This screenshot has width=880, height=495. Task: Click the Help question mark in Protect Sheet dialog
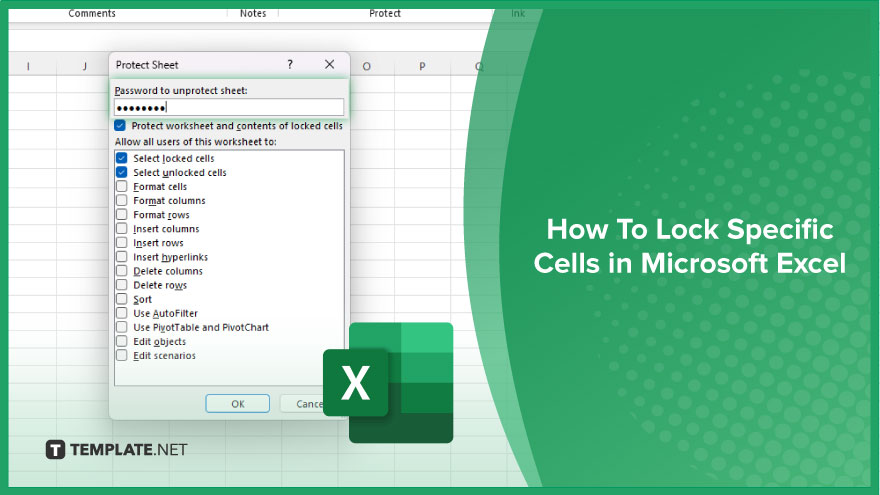[x=290, y=65]
